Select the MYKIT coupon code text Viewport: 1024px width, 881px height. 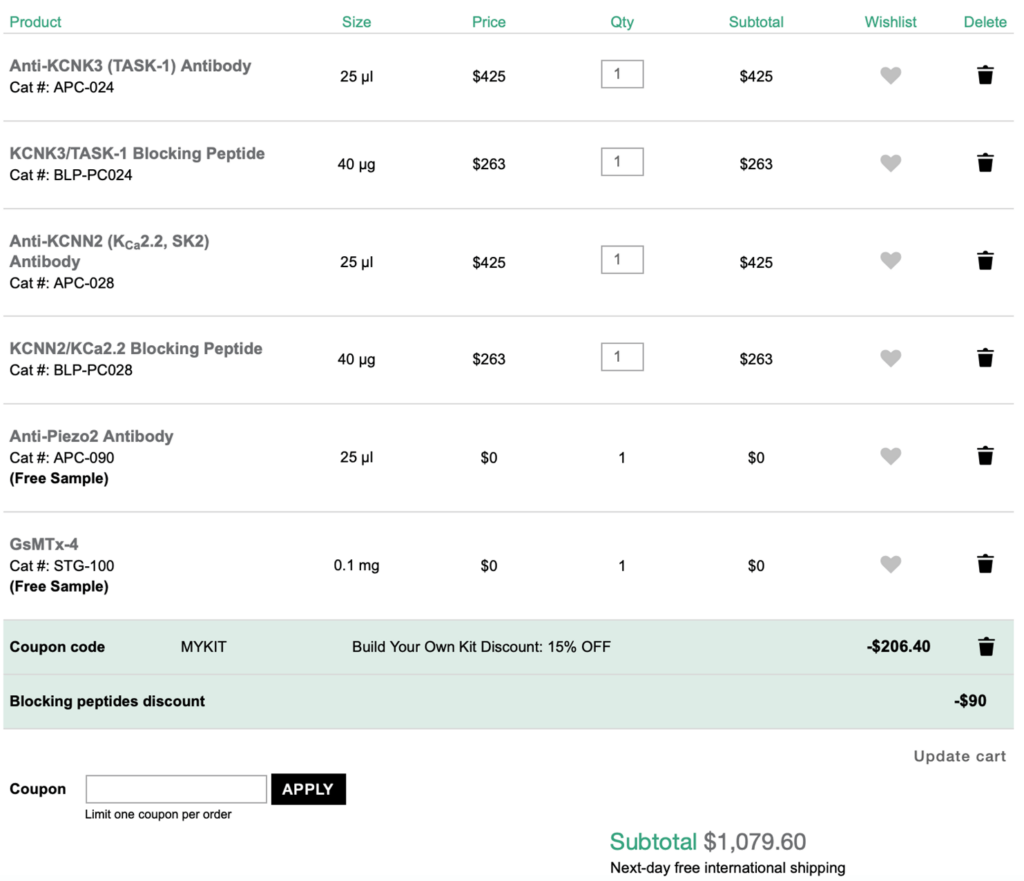pyautogui.click(x=204, y=647)
